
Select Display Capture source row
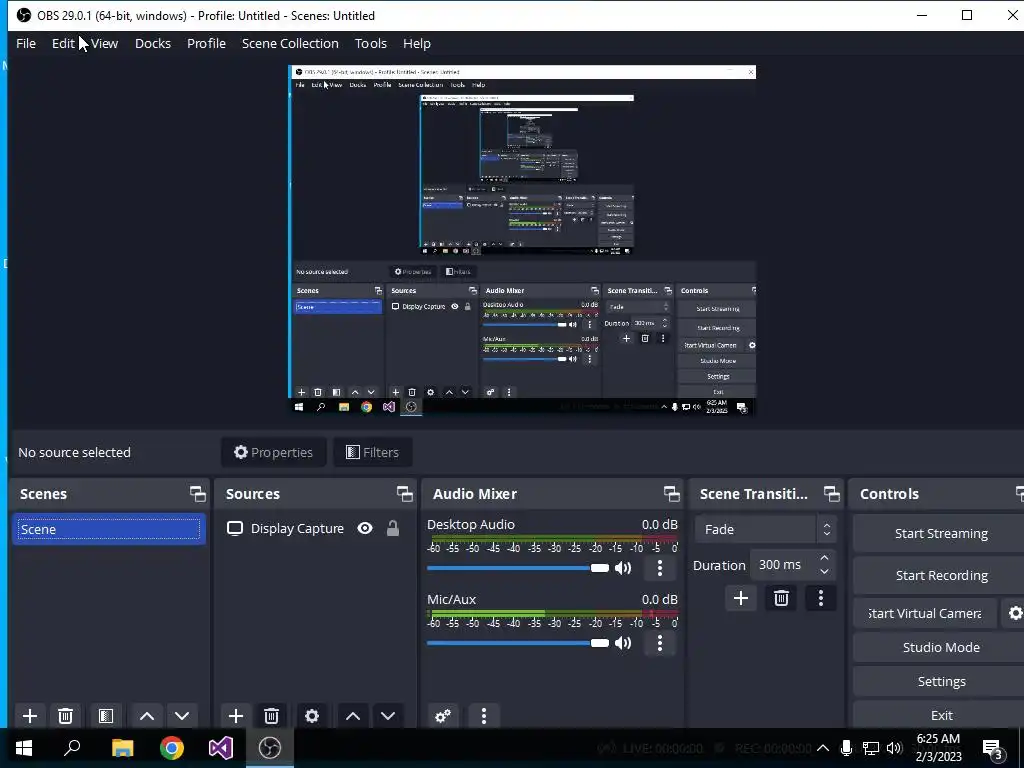(316, 528)
